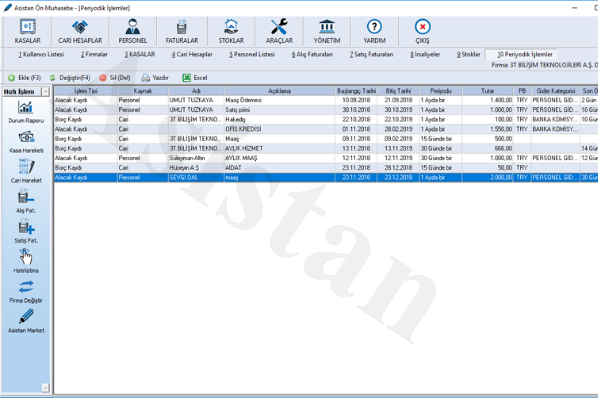Click the 1.550,00 amount cell
This screenshot has width=598, height=398.
click(487, 129)
